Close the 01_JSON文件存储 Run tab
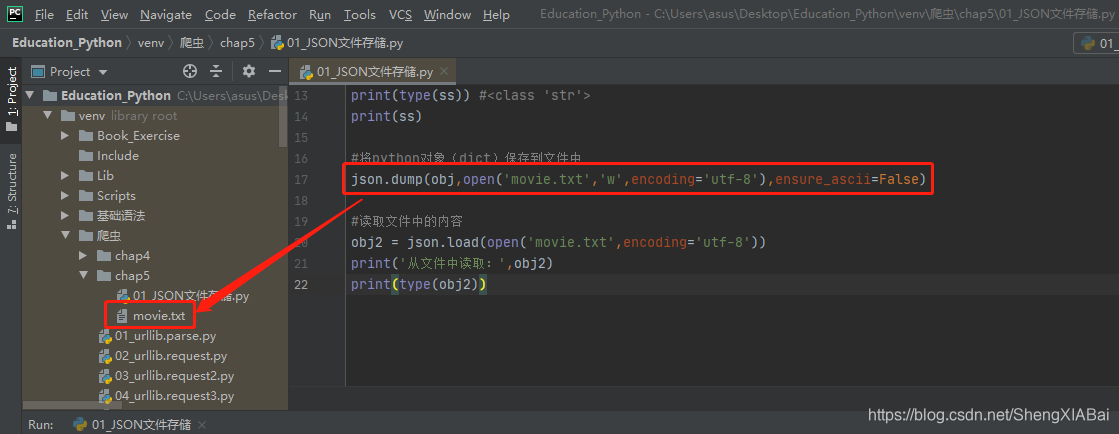The width and height of the screenshot is (1119, 434). [x=202, y=425]
